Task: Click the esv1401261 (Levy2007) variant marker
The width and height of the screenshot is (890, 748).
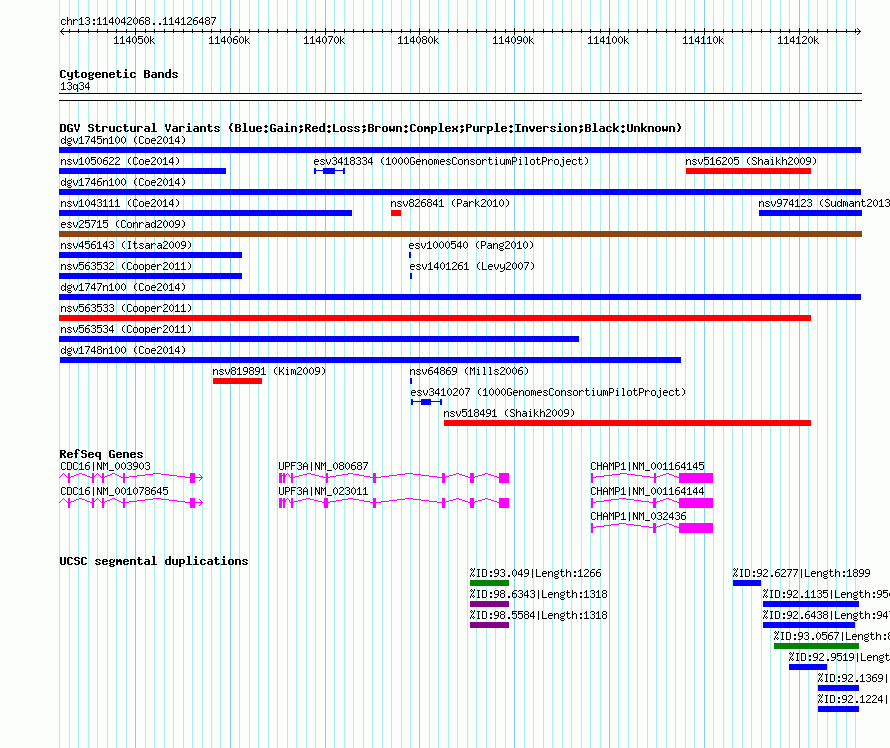Action: [411, 276]
